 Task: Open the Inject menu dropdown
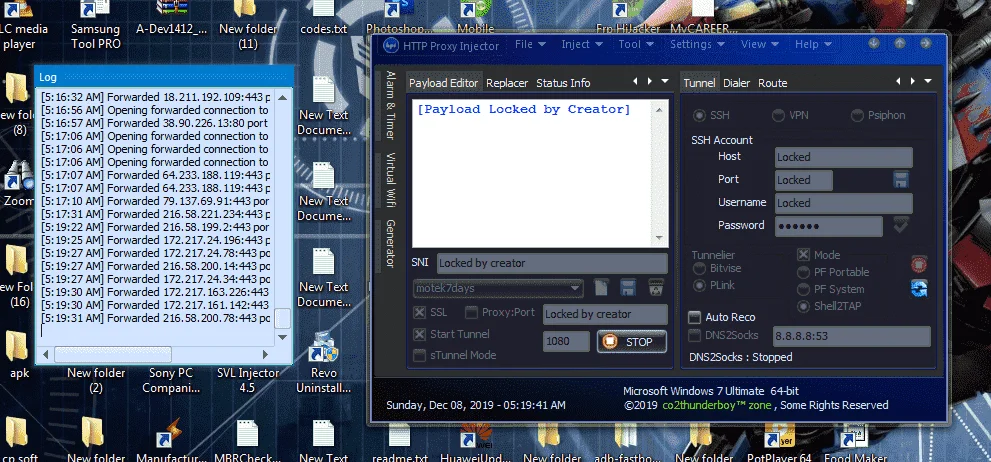coord(582,44)
